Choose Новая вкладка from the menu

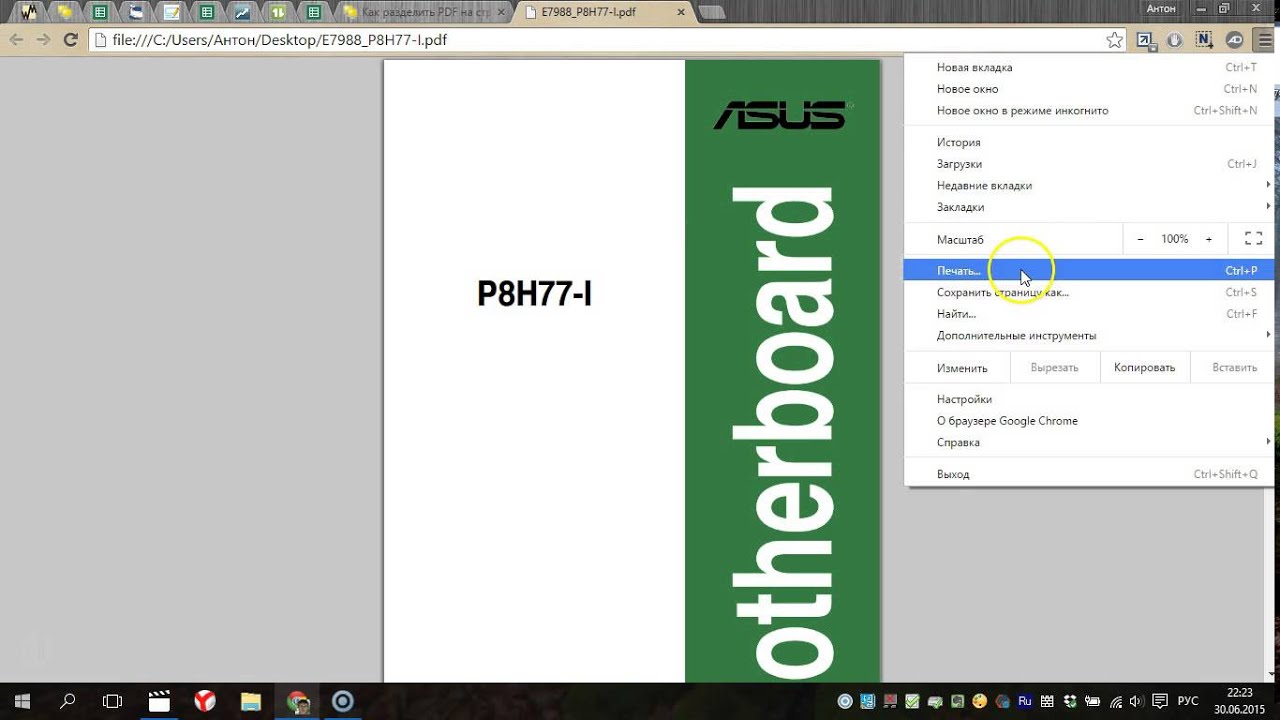click(1089, 67)
